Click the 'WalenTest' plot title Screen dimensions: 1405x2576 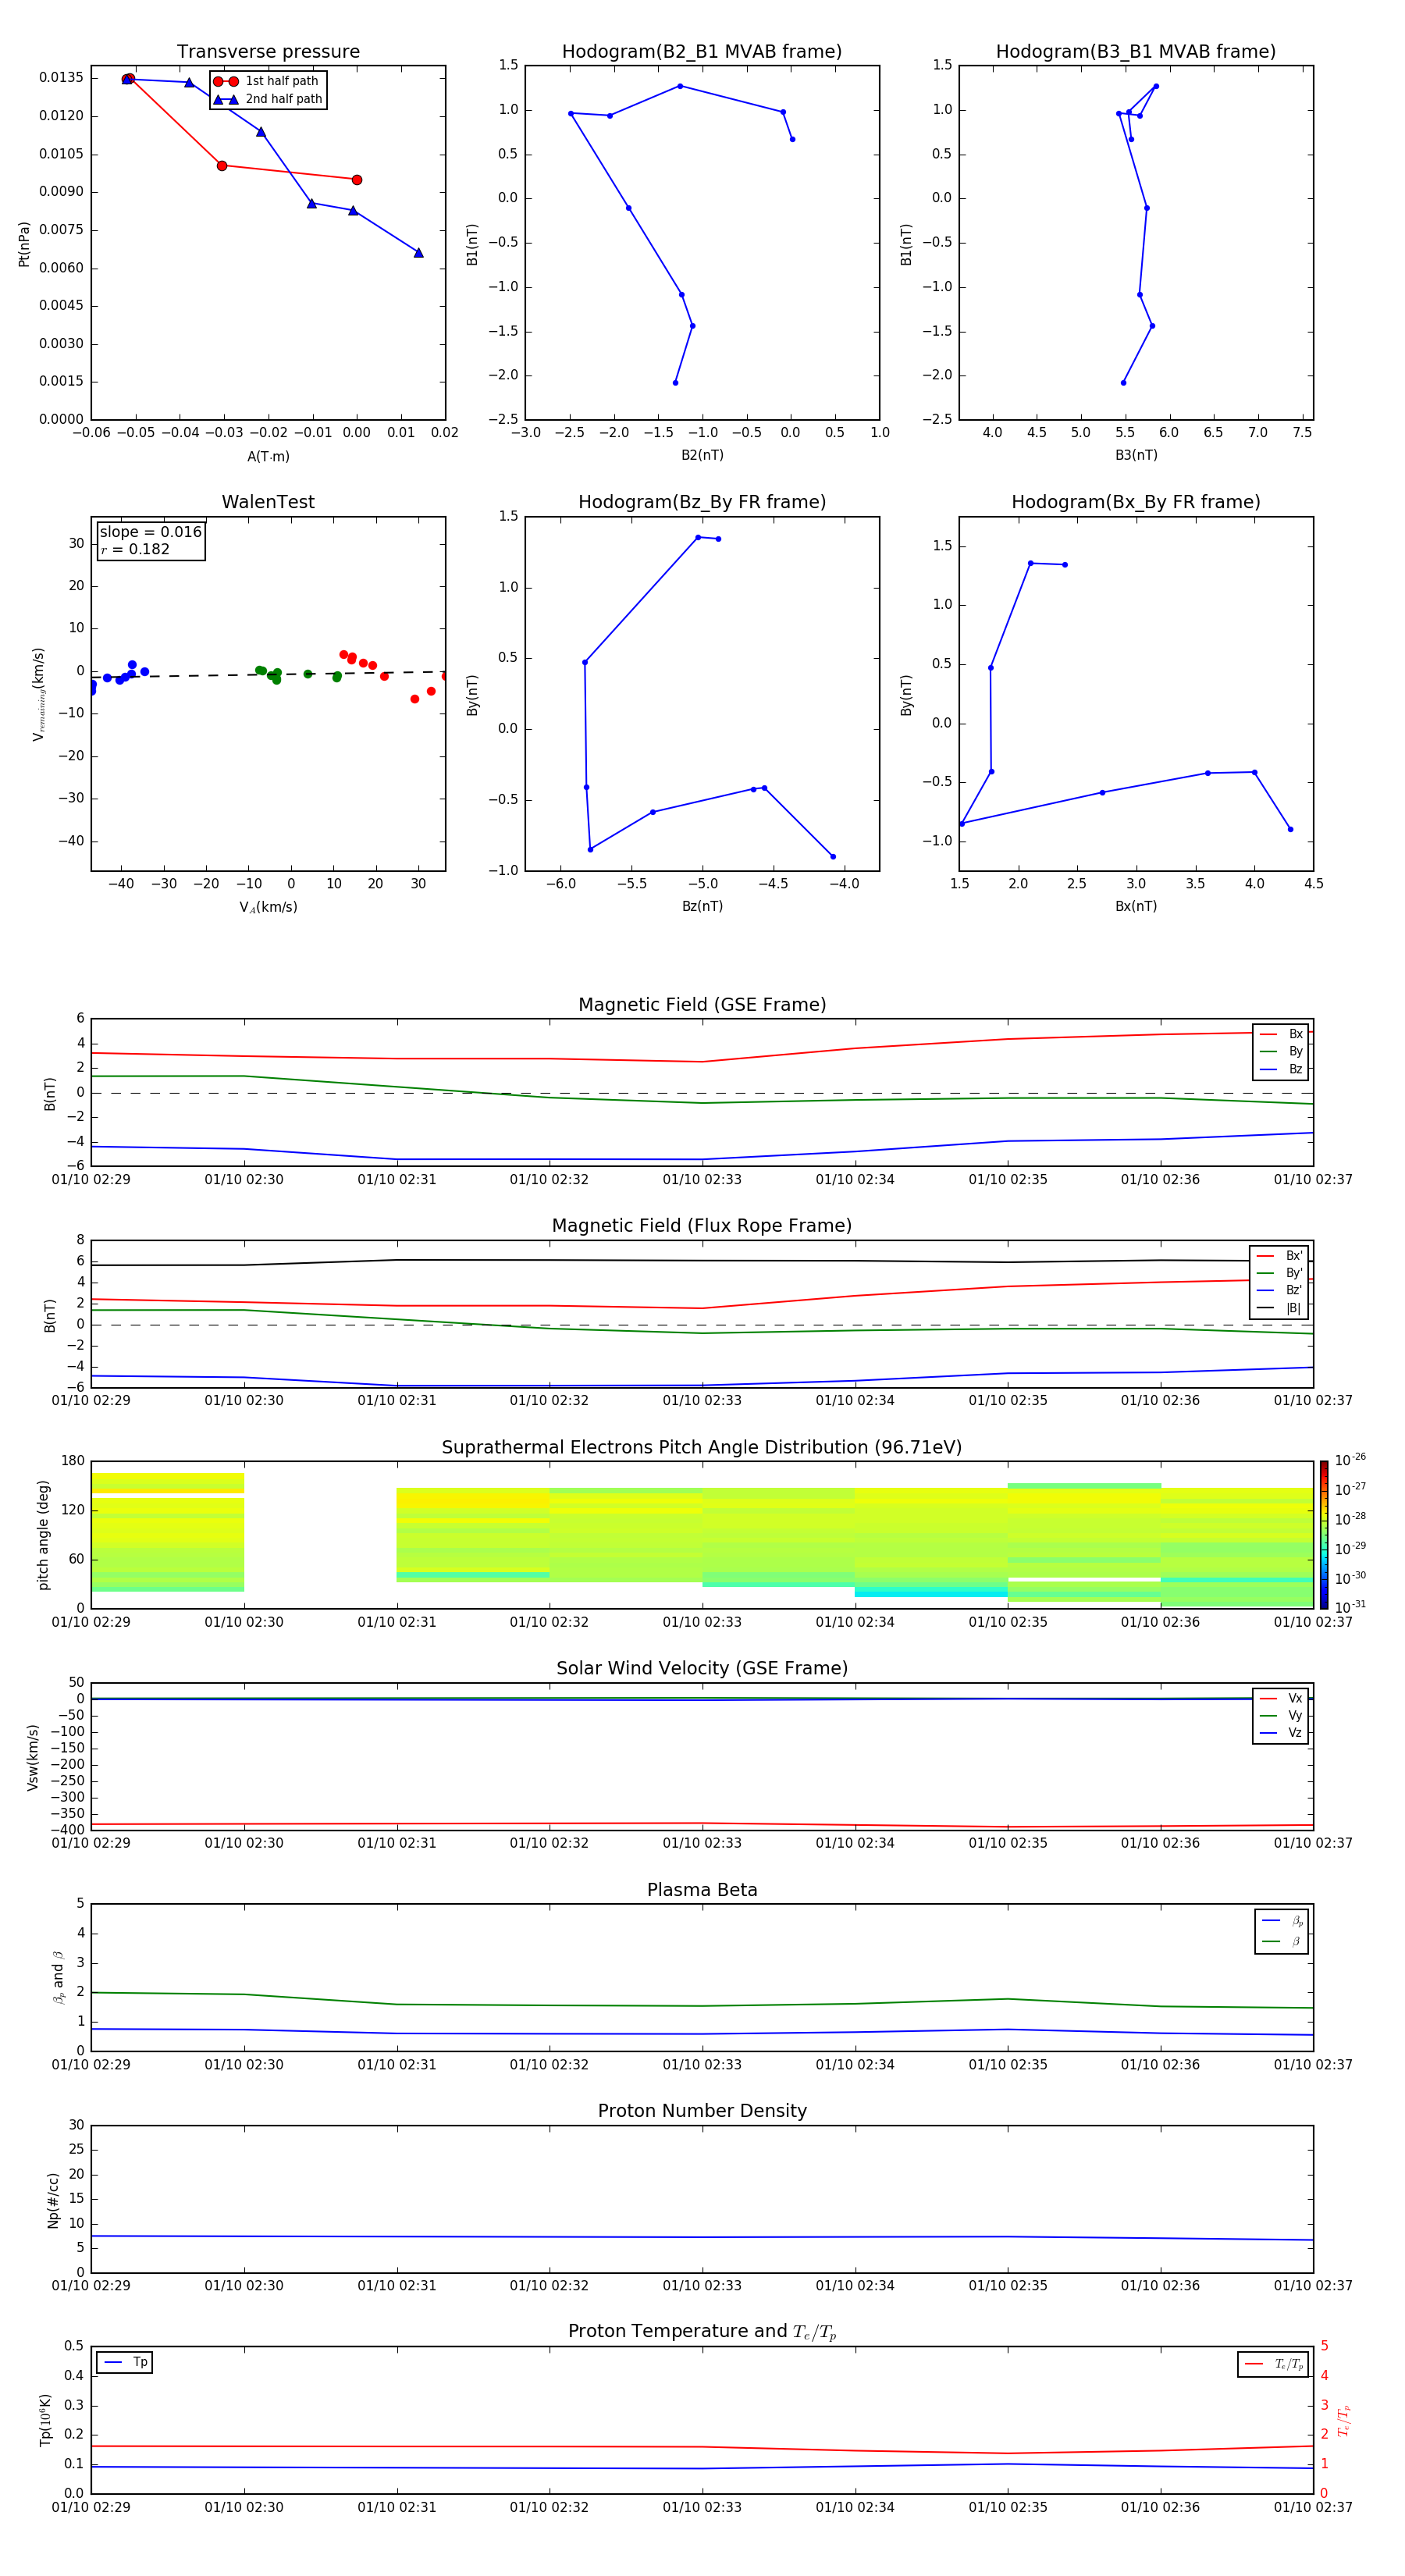tap(268, 502)
